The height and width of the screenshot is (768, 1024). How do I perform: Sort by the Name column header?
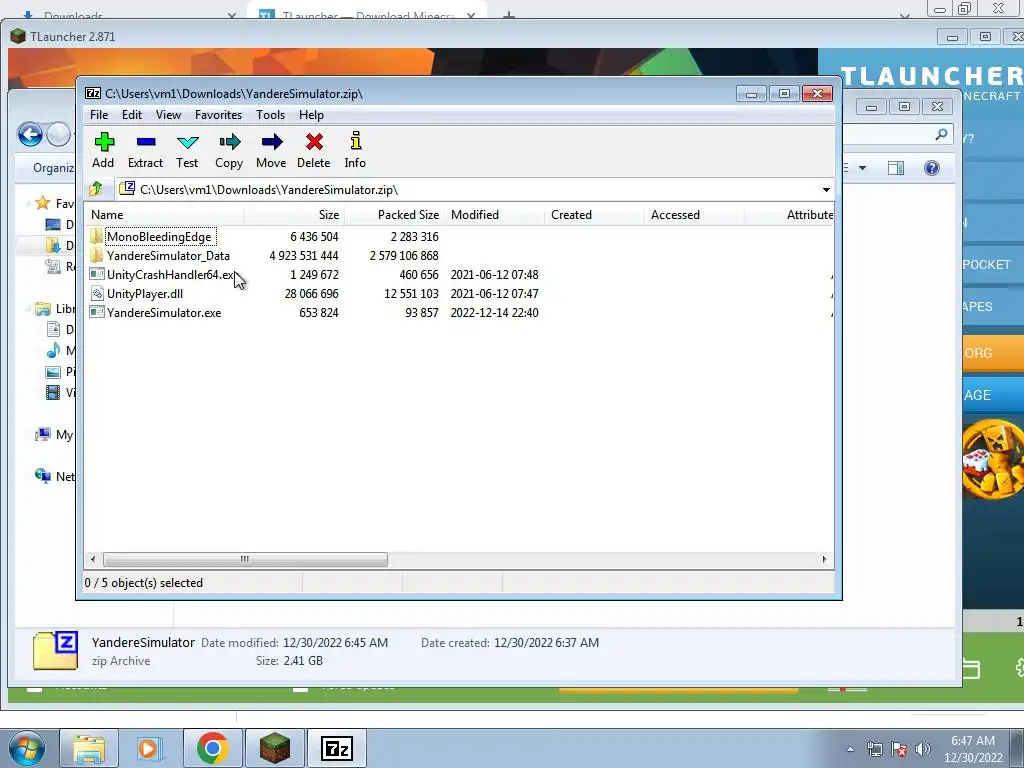[165, 215]
